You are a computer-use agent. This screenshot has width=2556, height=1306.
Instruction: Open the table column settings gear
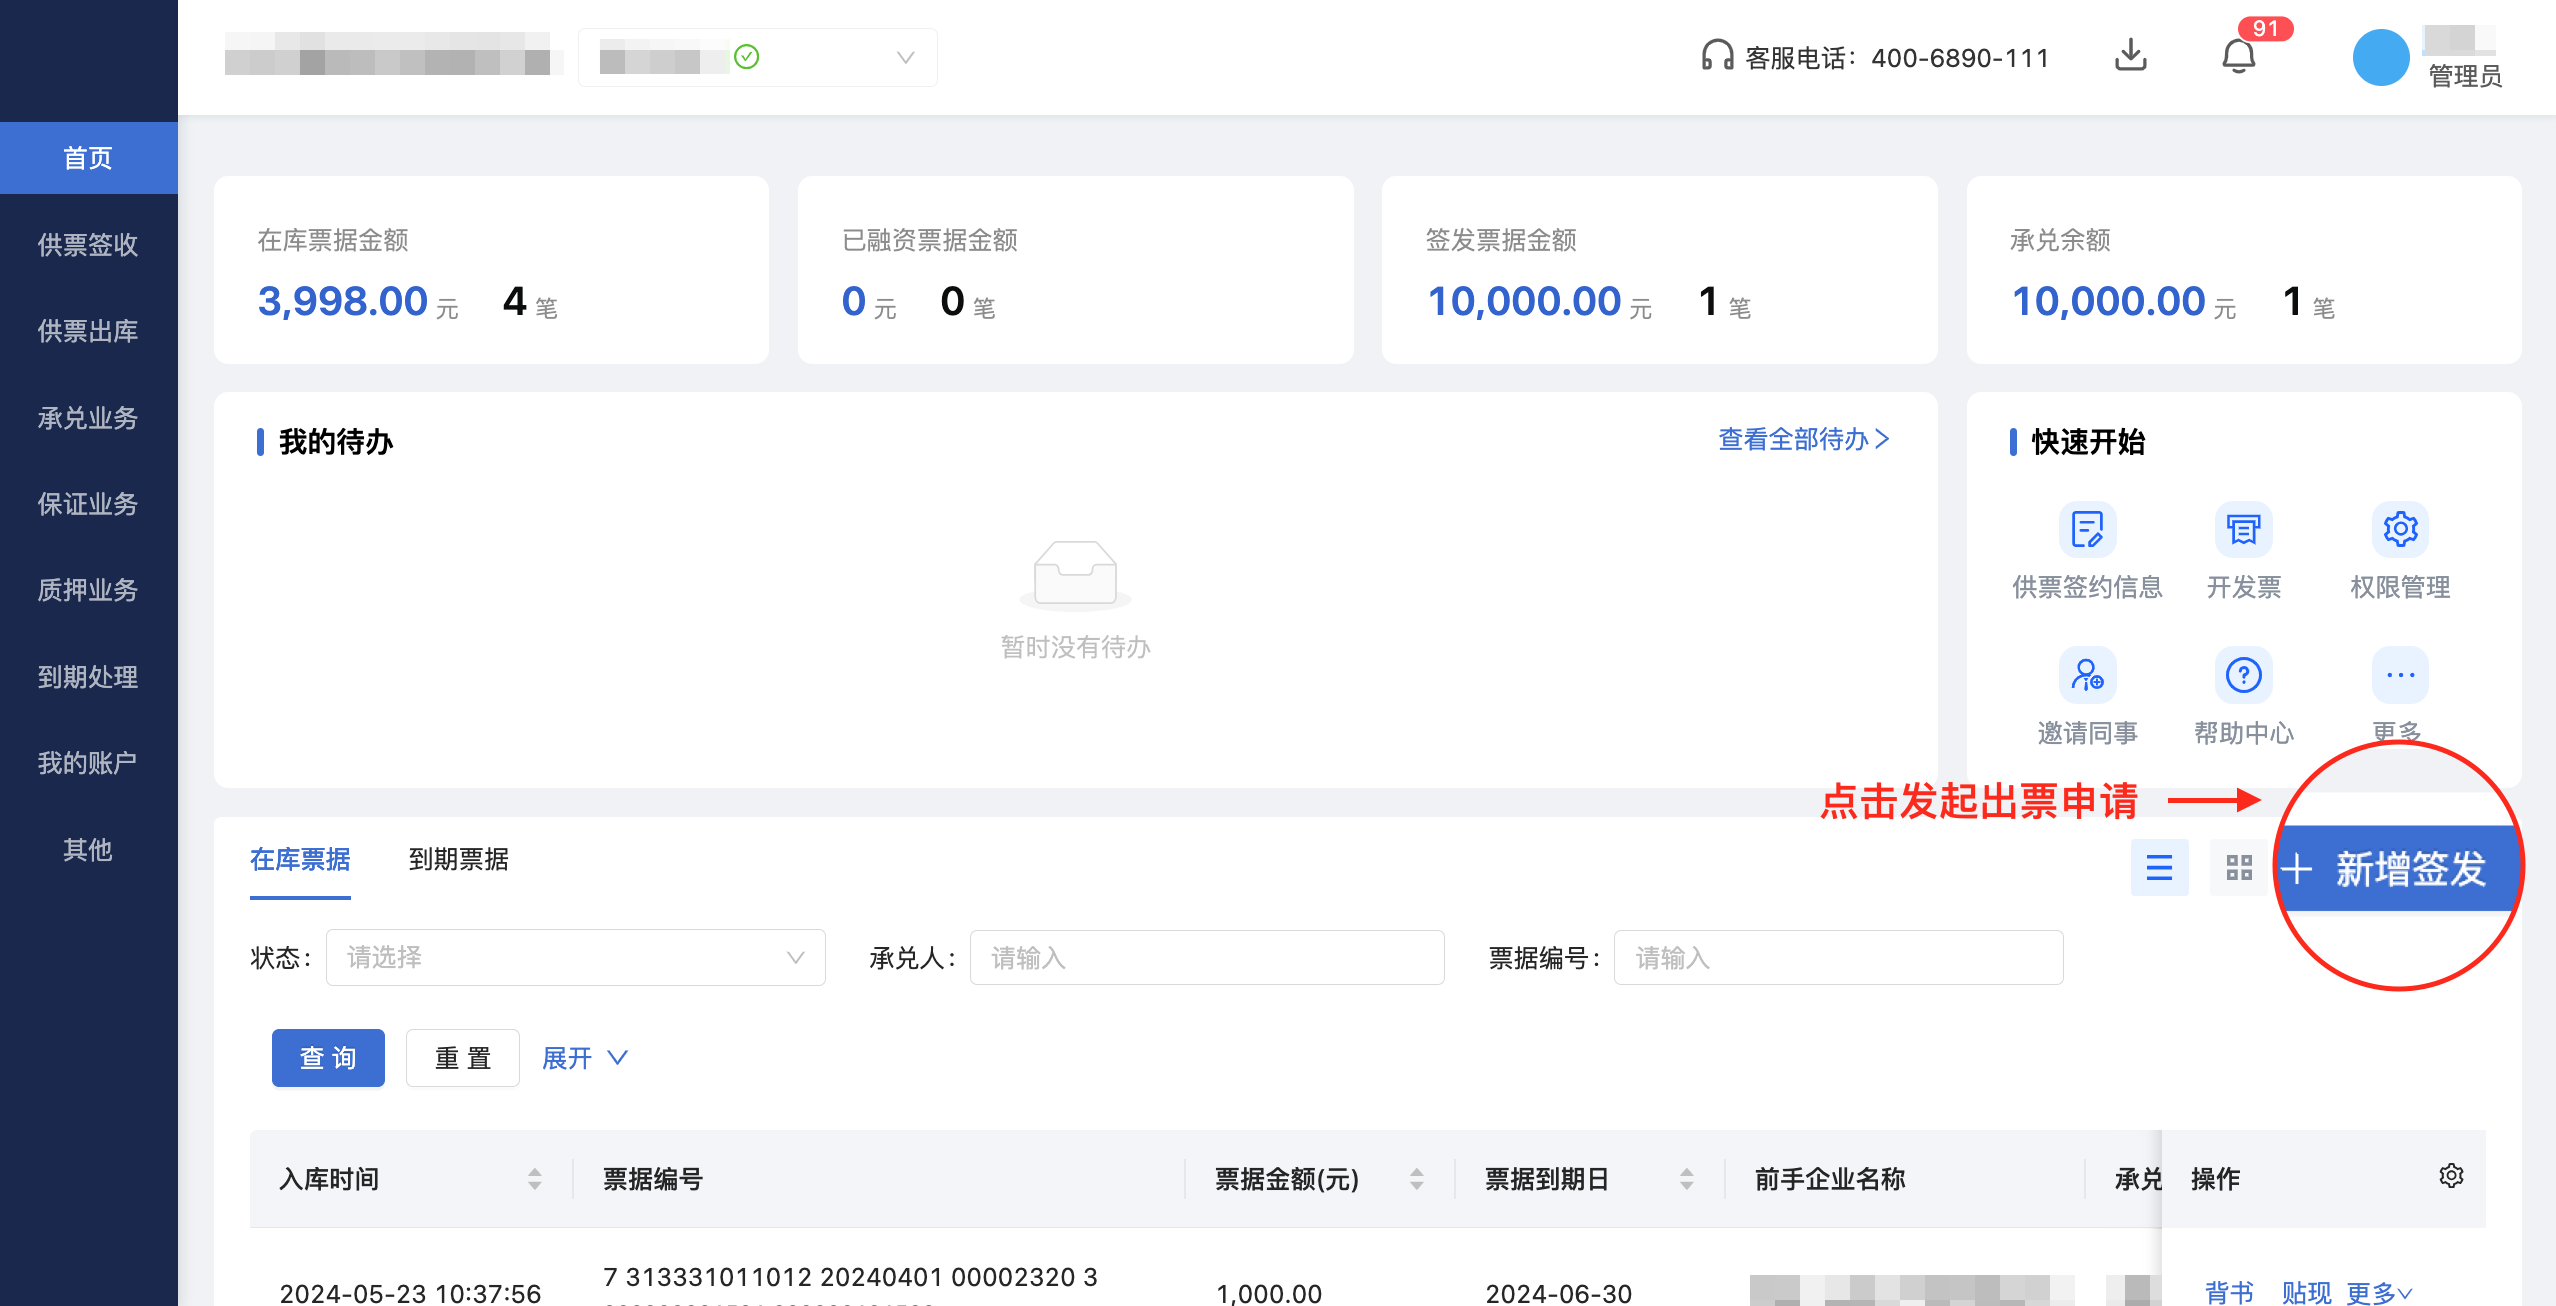point(2451,1176)
